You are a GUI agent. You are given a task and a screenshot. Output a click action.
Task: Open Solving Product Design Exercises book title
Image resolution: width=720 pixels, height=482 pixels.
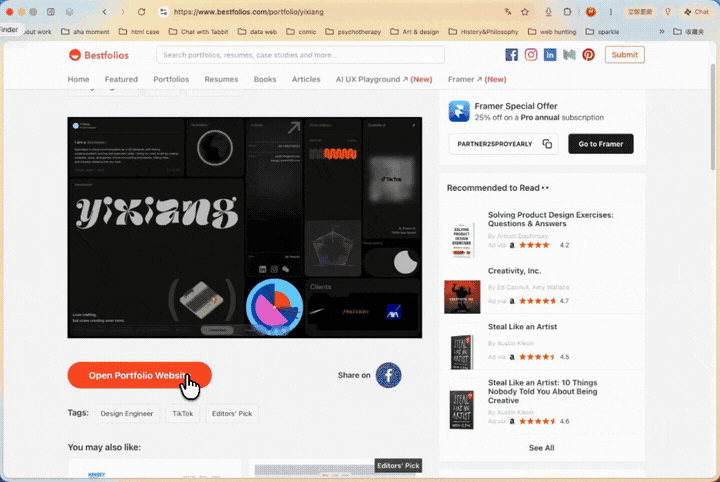[x=550, y=219]
